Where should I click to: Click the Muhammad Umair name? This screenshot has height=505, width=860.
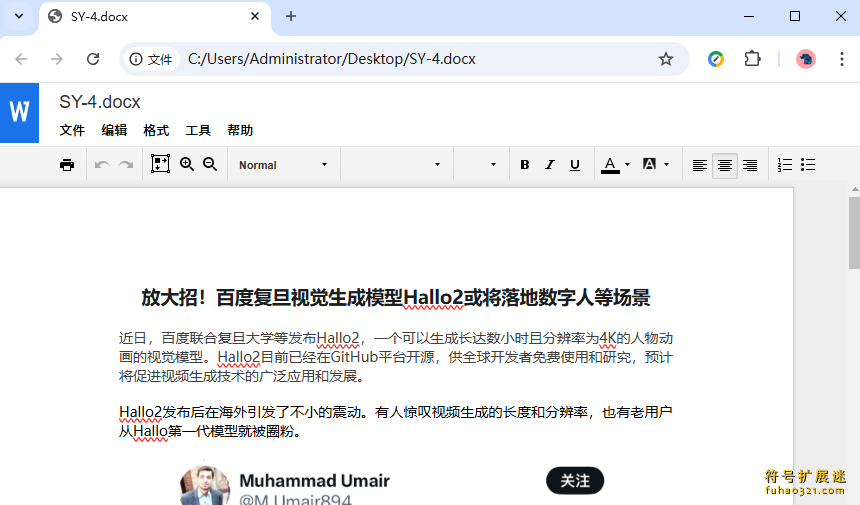pos(315,481)
